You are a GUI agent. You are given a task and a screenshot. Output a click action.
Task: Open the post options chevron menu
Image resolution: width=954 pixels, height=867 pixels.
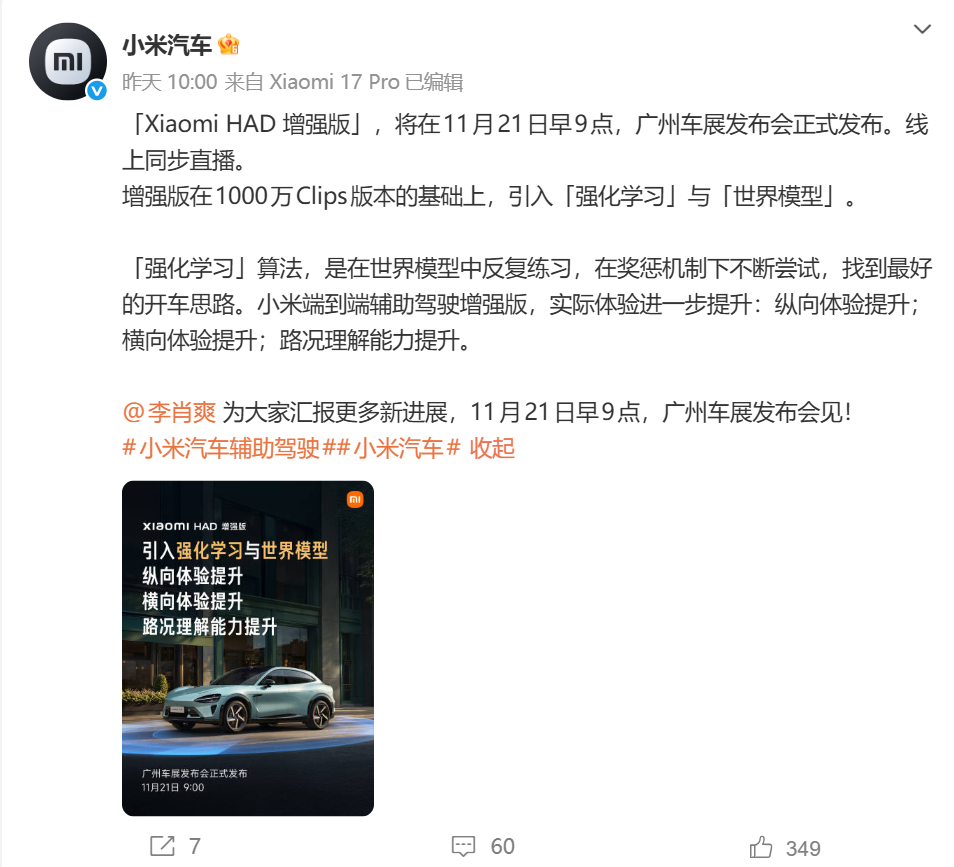[922, 29]
